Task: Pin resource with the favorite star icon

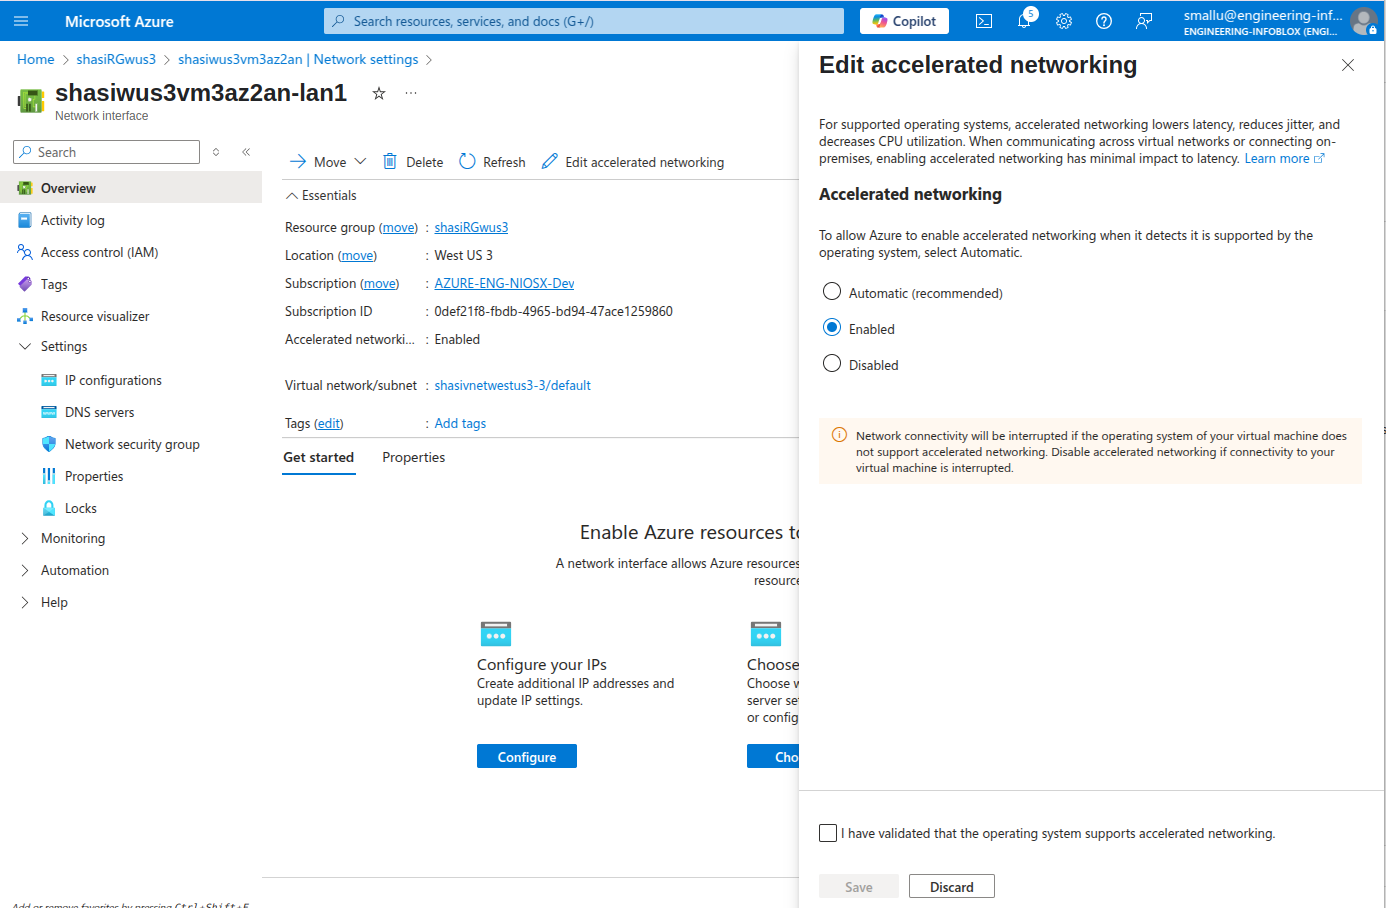Action: click(x=379, y=93)
